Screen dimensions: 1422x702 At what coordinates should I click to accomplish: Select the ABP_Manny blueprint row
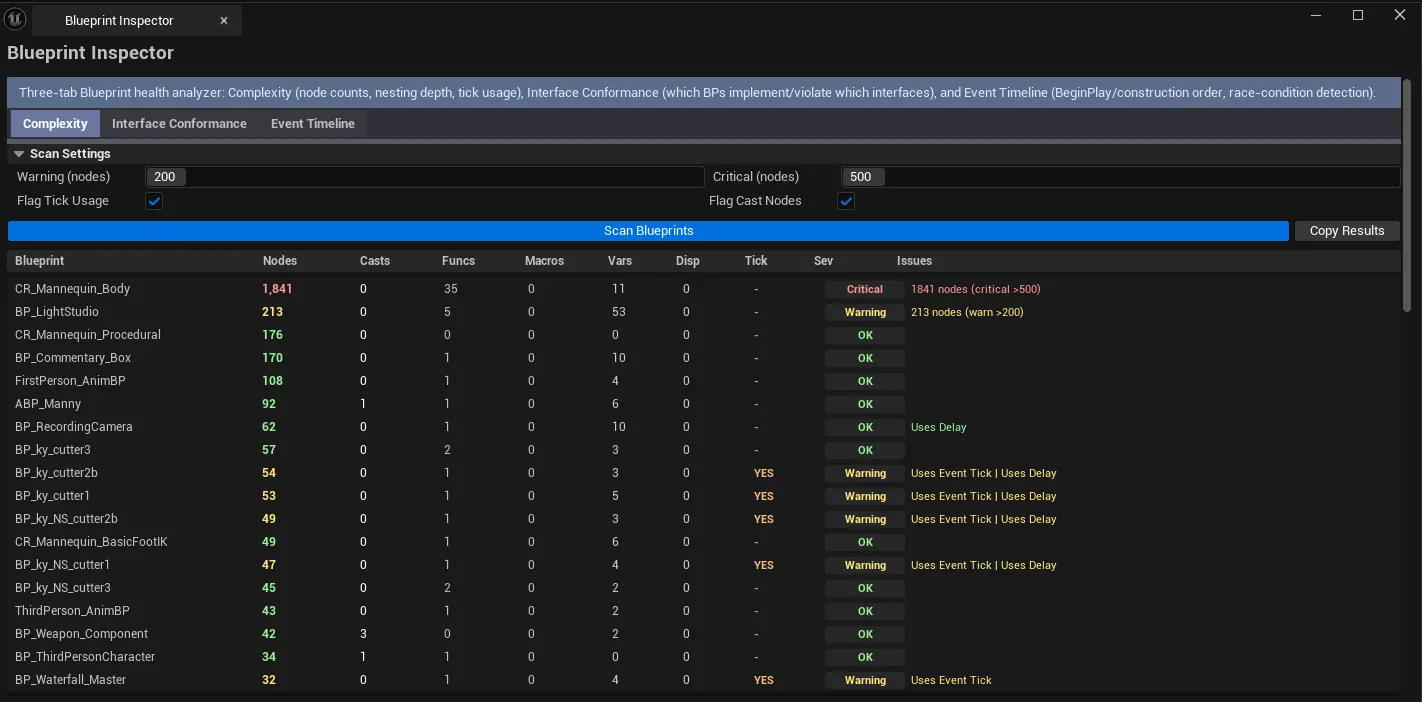[704, 404]
